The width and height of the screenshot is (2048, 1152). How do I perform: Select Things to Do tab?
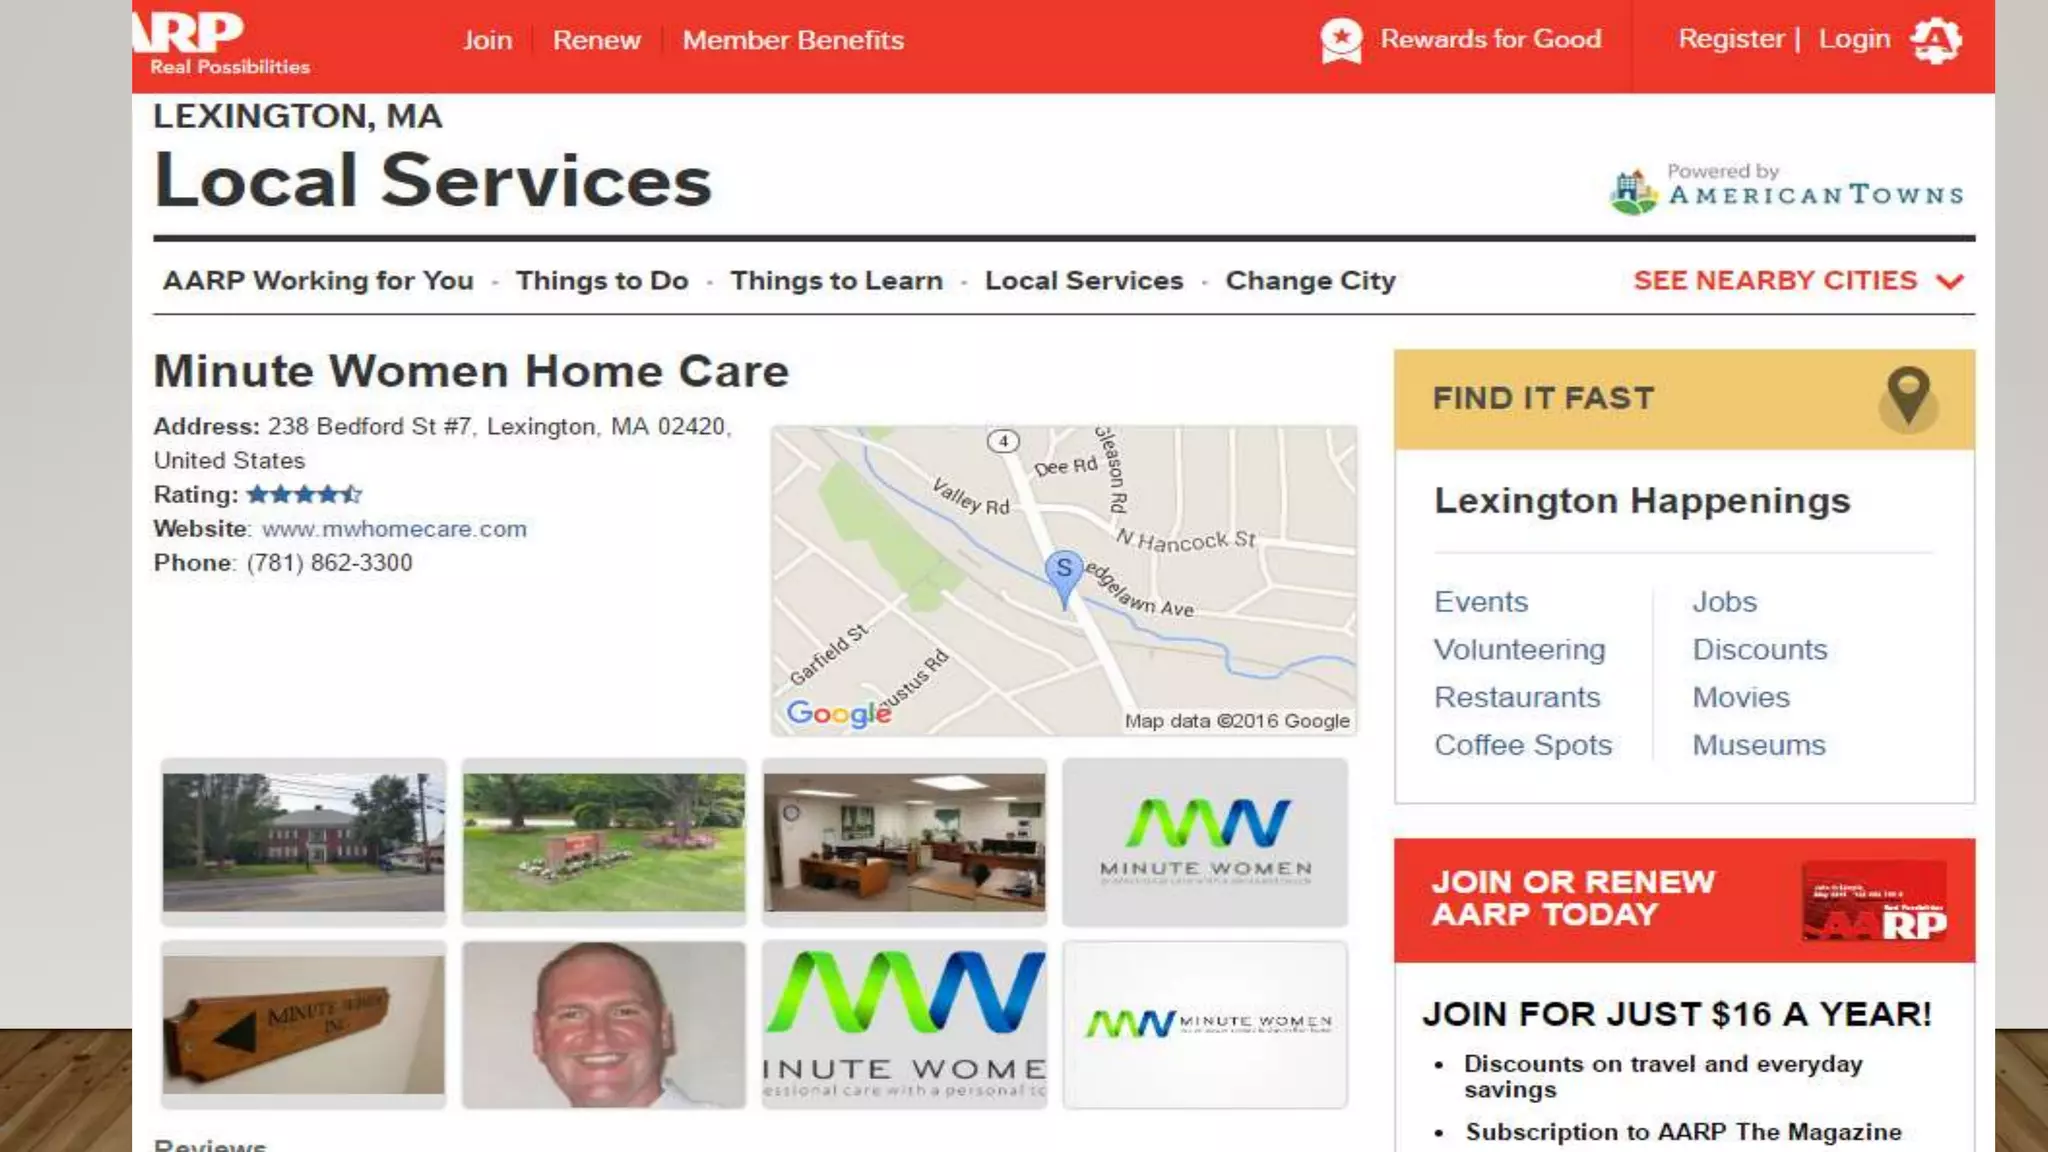(602, 281)
